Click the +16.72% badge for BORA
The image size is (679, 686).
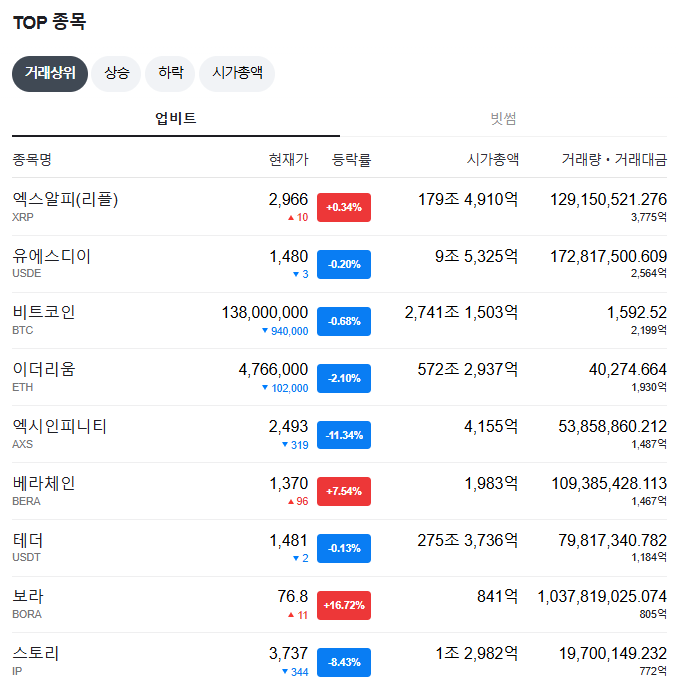(344, 605)
